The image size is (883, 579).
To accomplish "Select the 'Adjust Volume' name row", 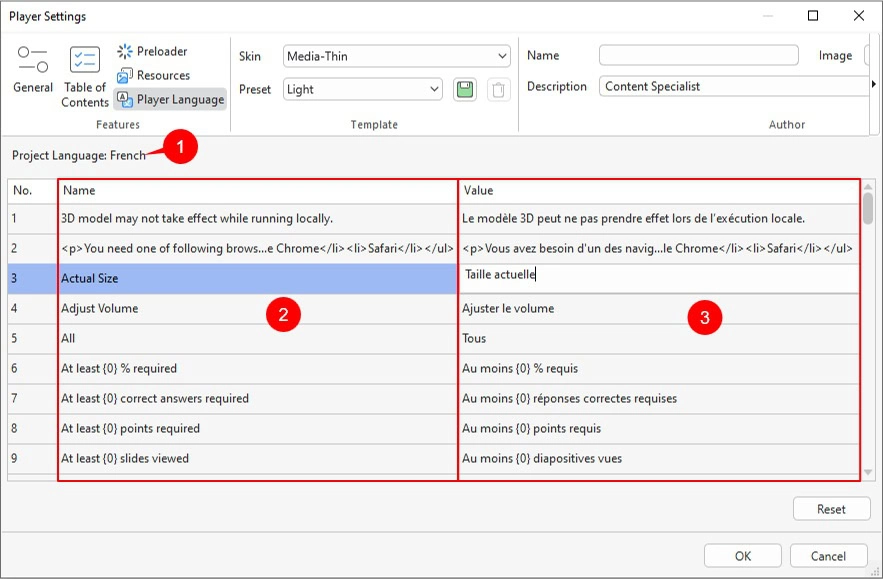I will point(256,309).
